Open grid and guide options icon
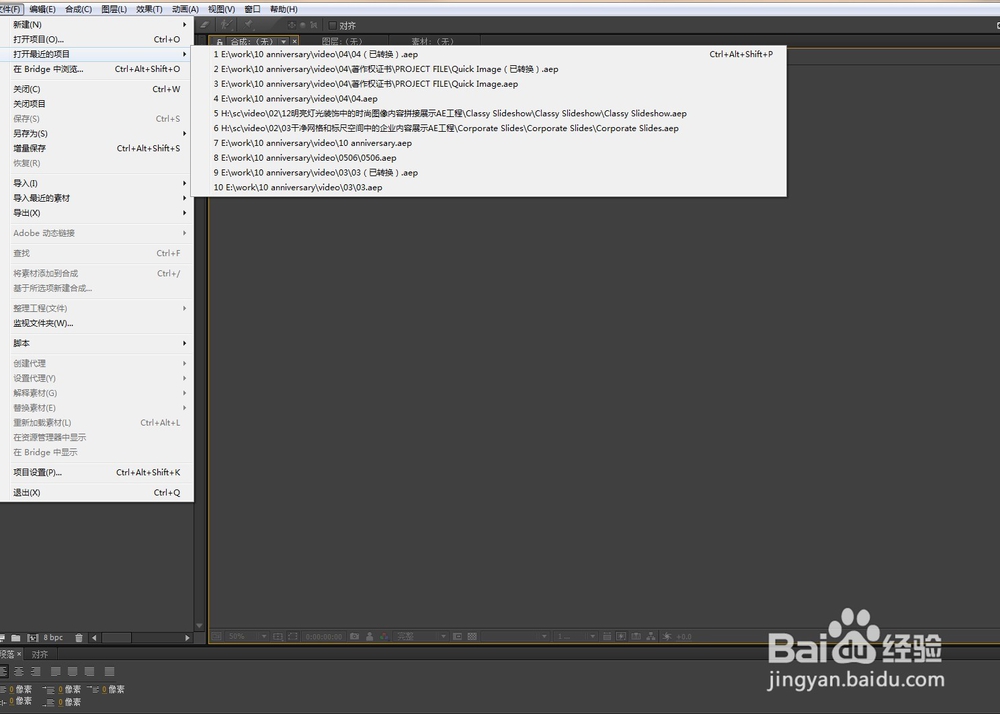 click(277, 636)
